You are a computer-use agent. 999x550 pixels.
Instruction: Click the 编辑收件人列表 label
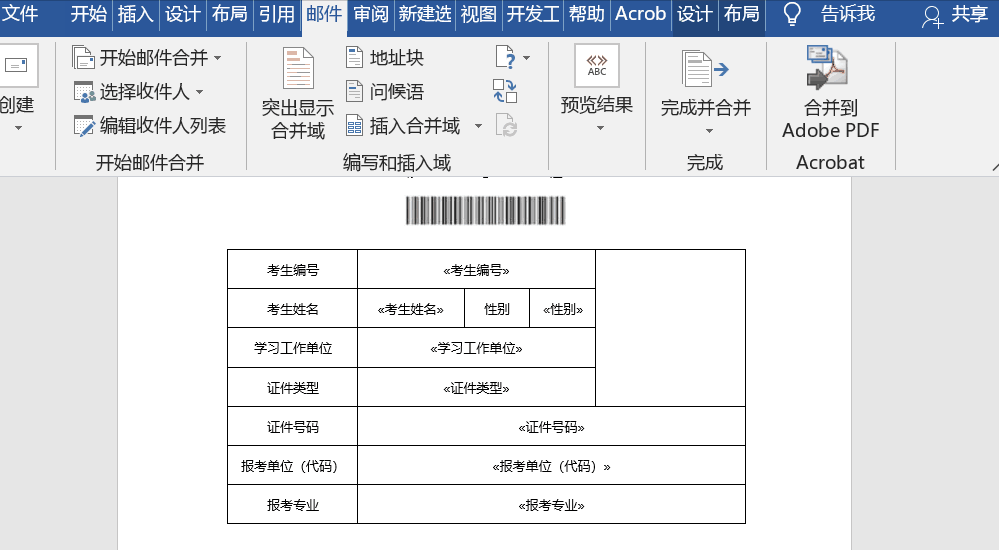(163, 126)
